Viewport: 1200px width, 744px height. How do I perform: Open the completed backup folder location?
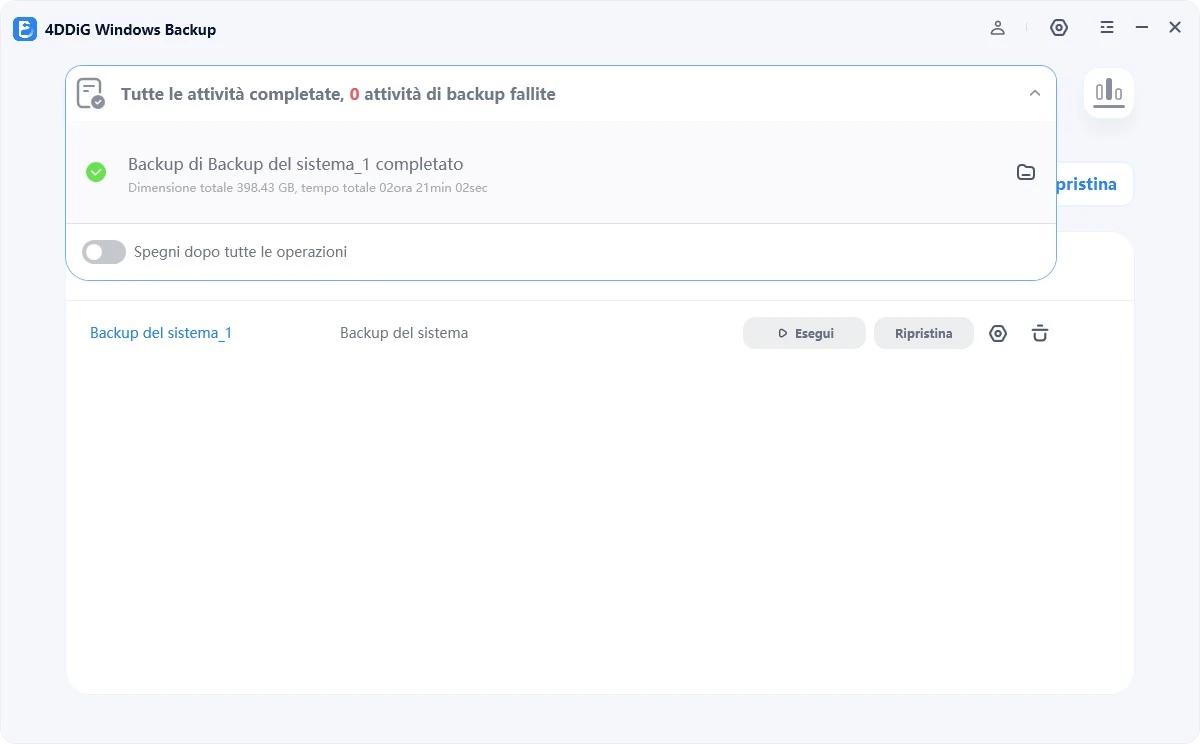(1025, 171)
